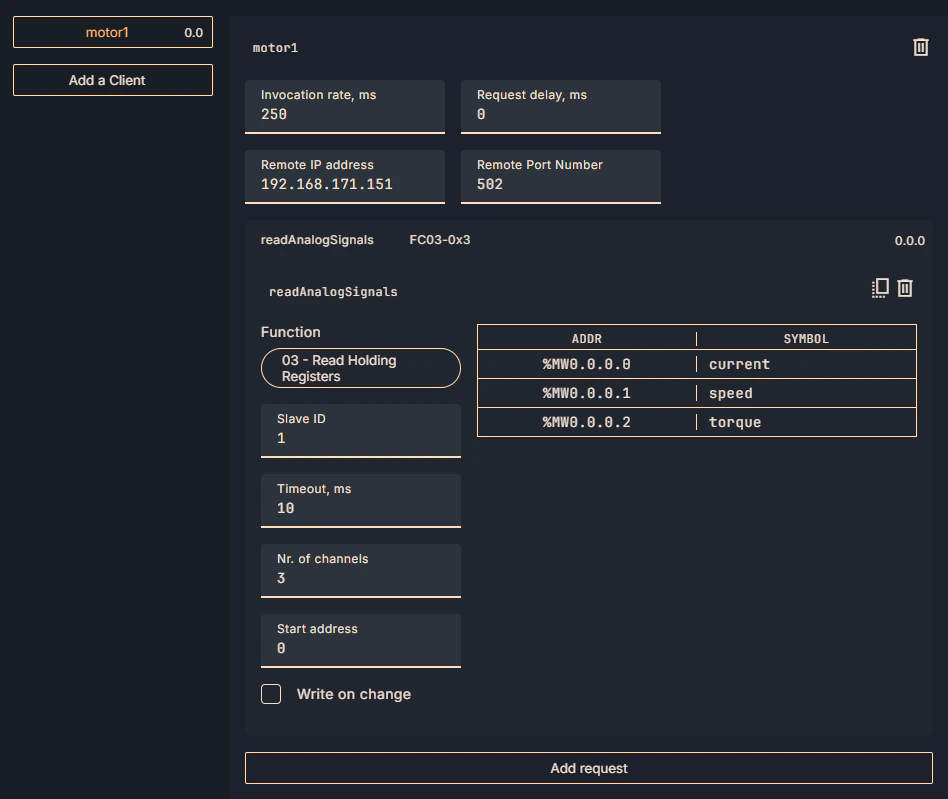Viewport: 948px width, 799px height.
Task: Click the Function label
Action: (290, 332)
